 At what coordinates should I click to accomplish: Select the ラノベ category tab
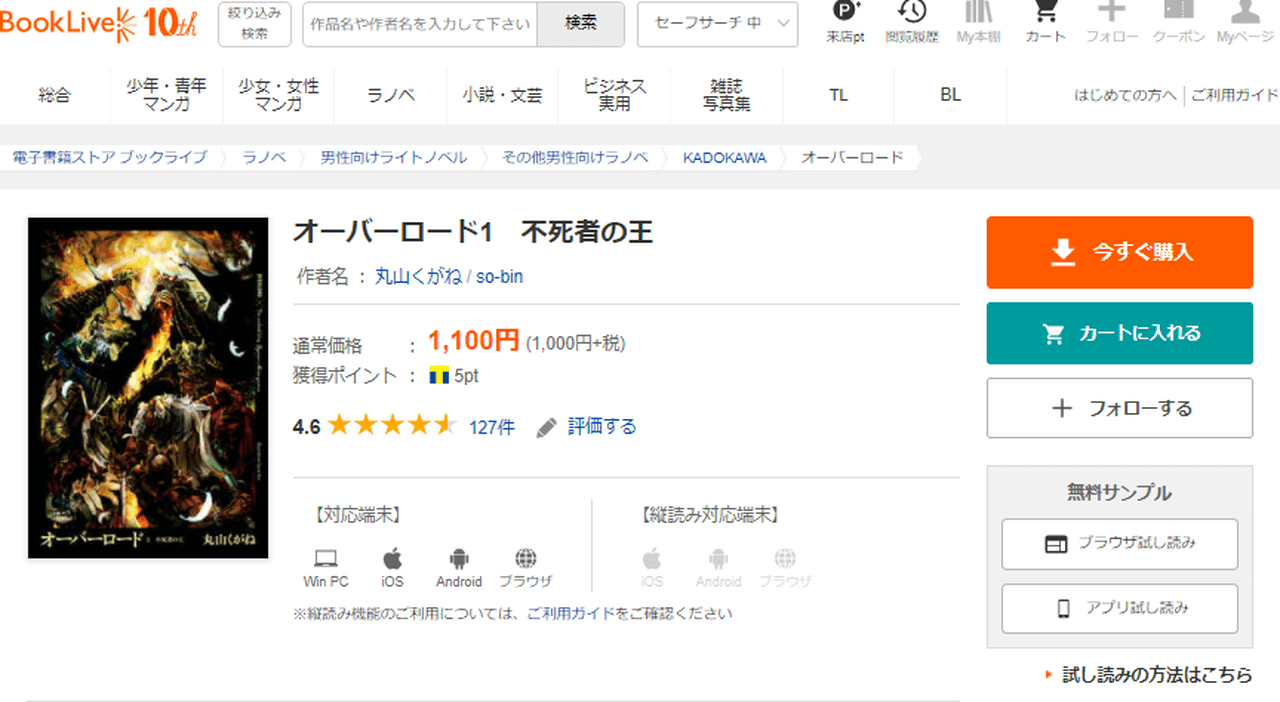pyautogui.click(x=391, y=95)
